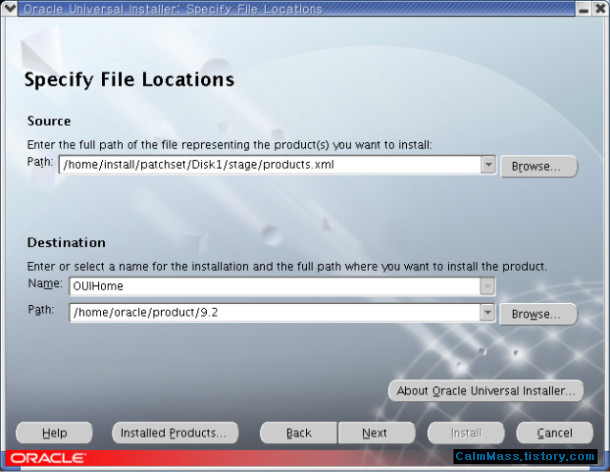Screen dimensions: 610x472
Task: Cancel the installation
Action: click(x=555, y=433)
